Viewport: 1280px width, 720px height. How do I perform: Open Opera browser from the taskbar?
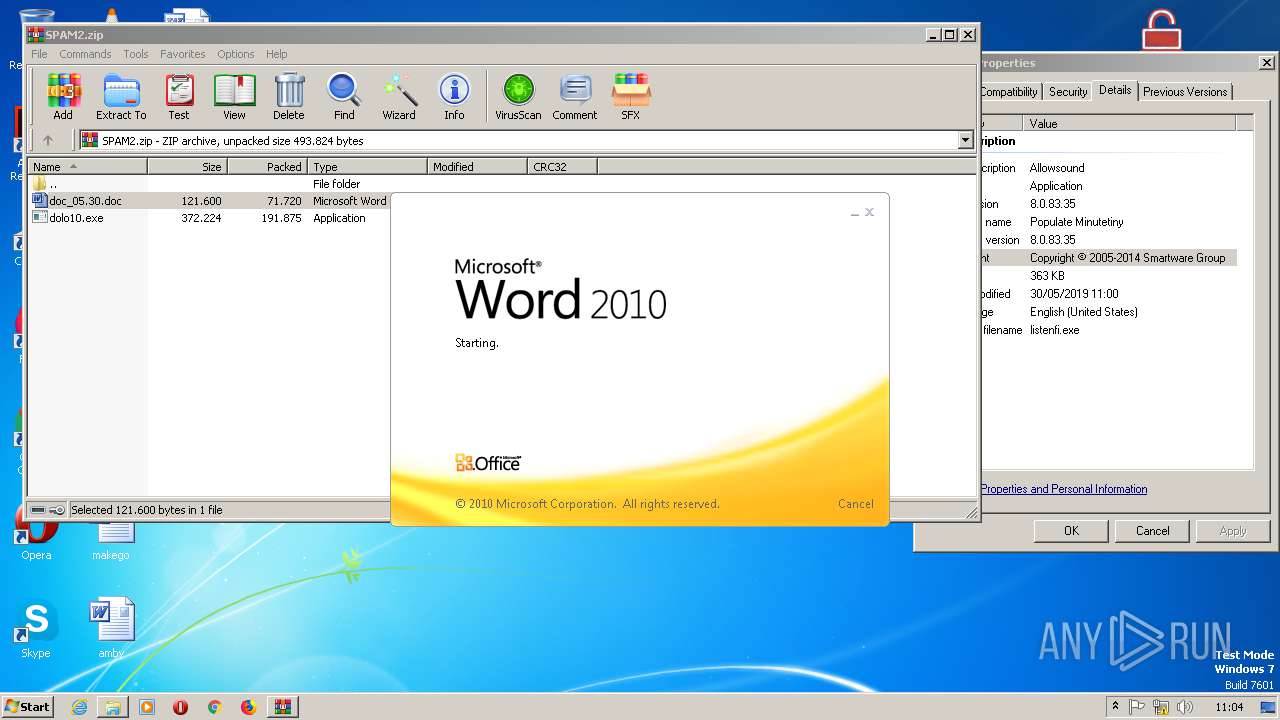pyautogui.click(x=181, y=707)
